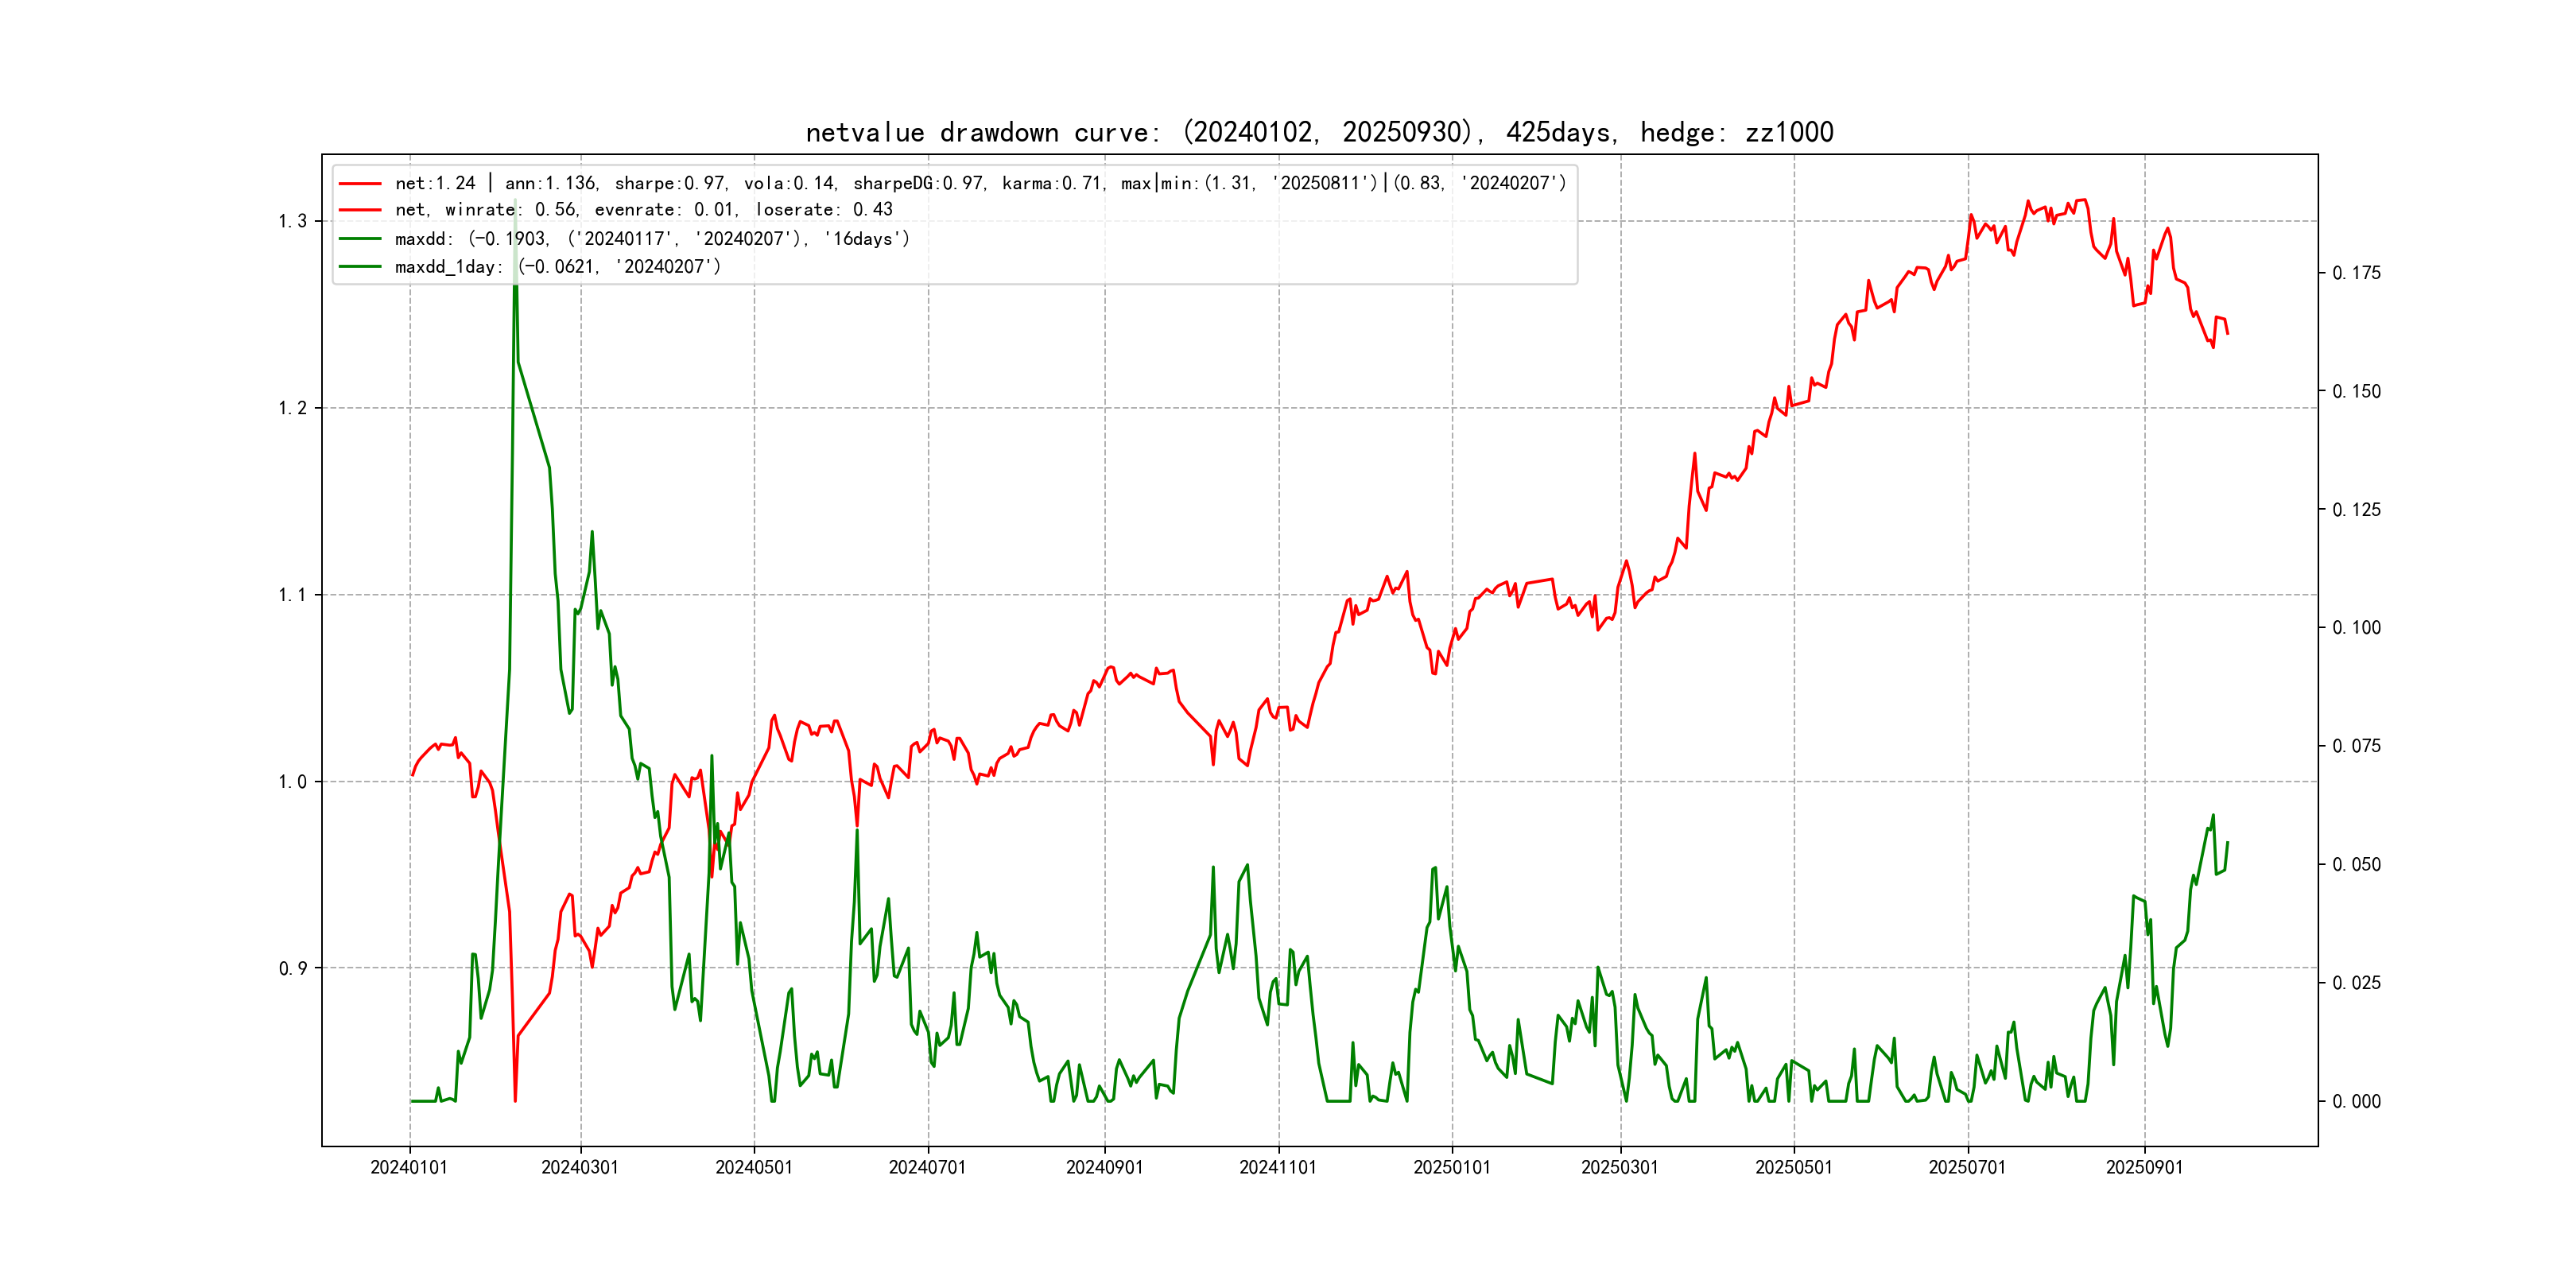Click the chart title text
The height and width of the screenshot is (1288, 2576).
click(x=1319, y=132)
